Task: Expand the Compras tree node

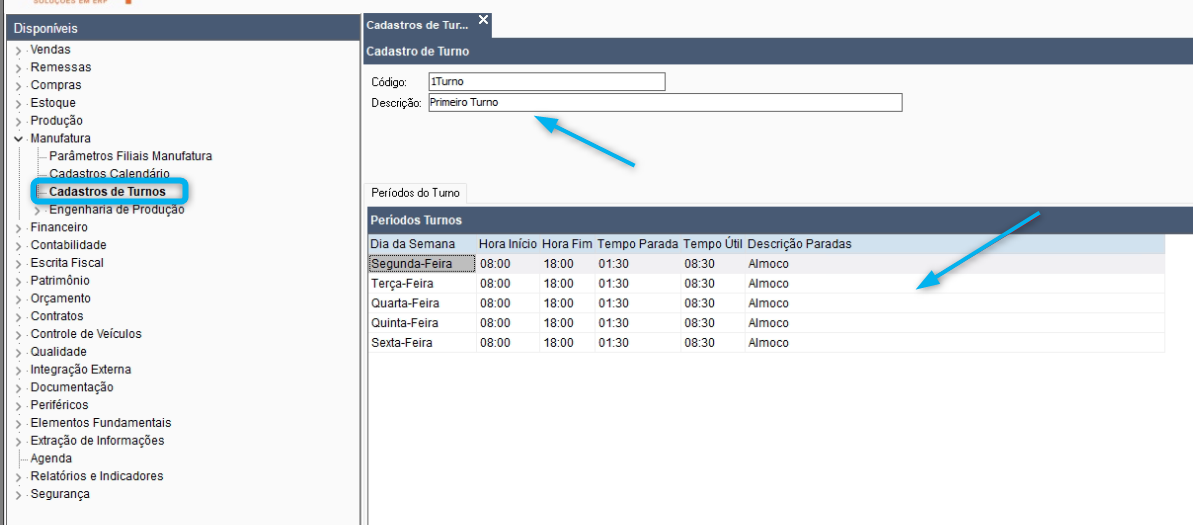Action: point(18,86)
